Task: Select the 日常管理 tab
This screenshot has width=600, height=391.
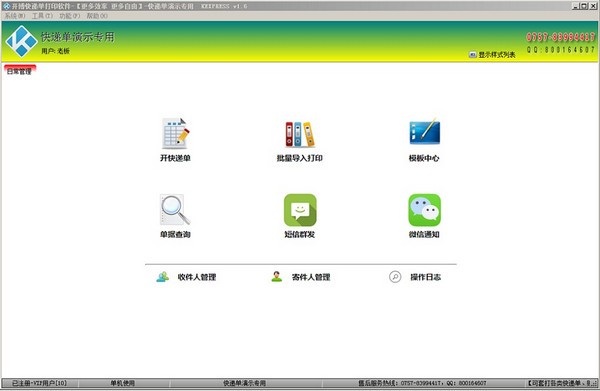Action: pyautogui.click(x=20, y=70)
